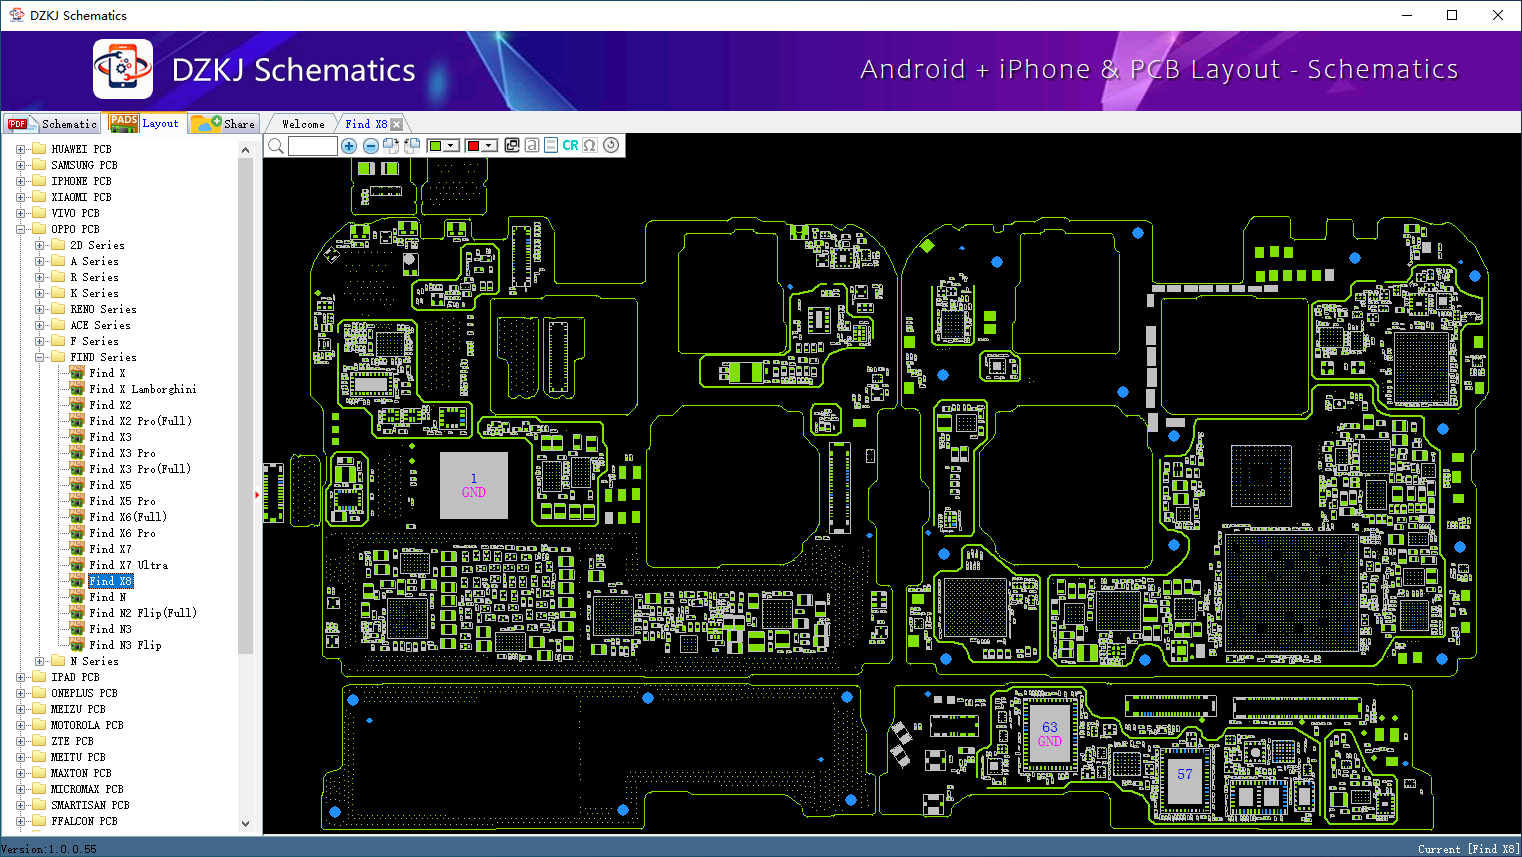The image size is (1522, 857).
Task: Open Find X3 Pro(Full) layout
Action: [x=140, y=469]
